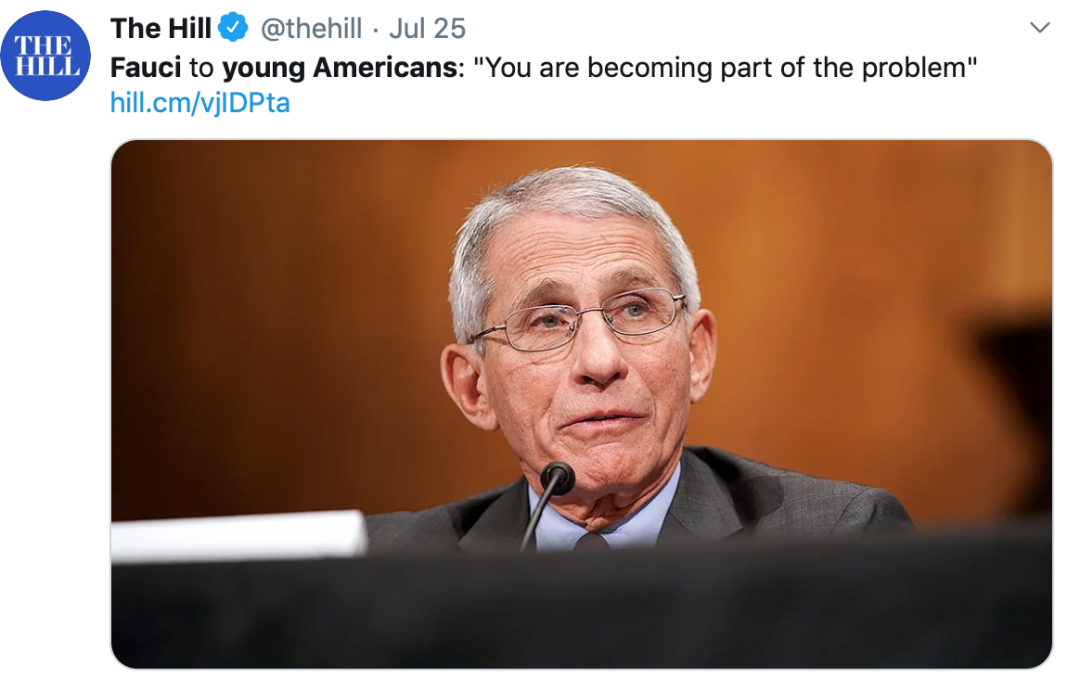Image resolution: width=1080 pixels, height=690 pixels.
Task: Click the blue verified badge checkmark
Action: 233,28
